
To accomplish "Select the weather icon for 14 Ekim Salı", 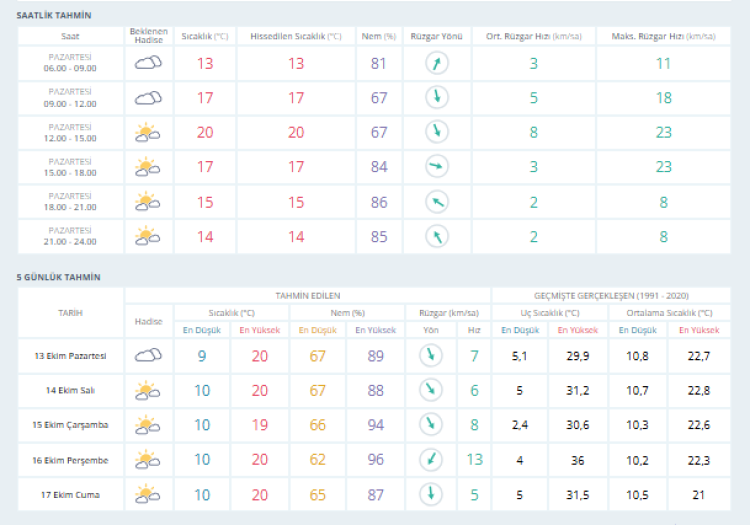I will [x=148, y=390].
